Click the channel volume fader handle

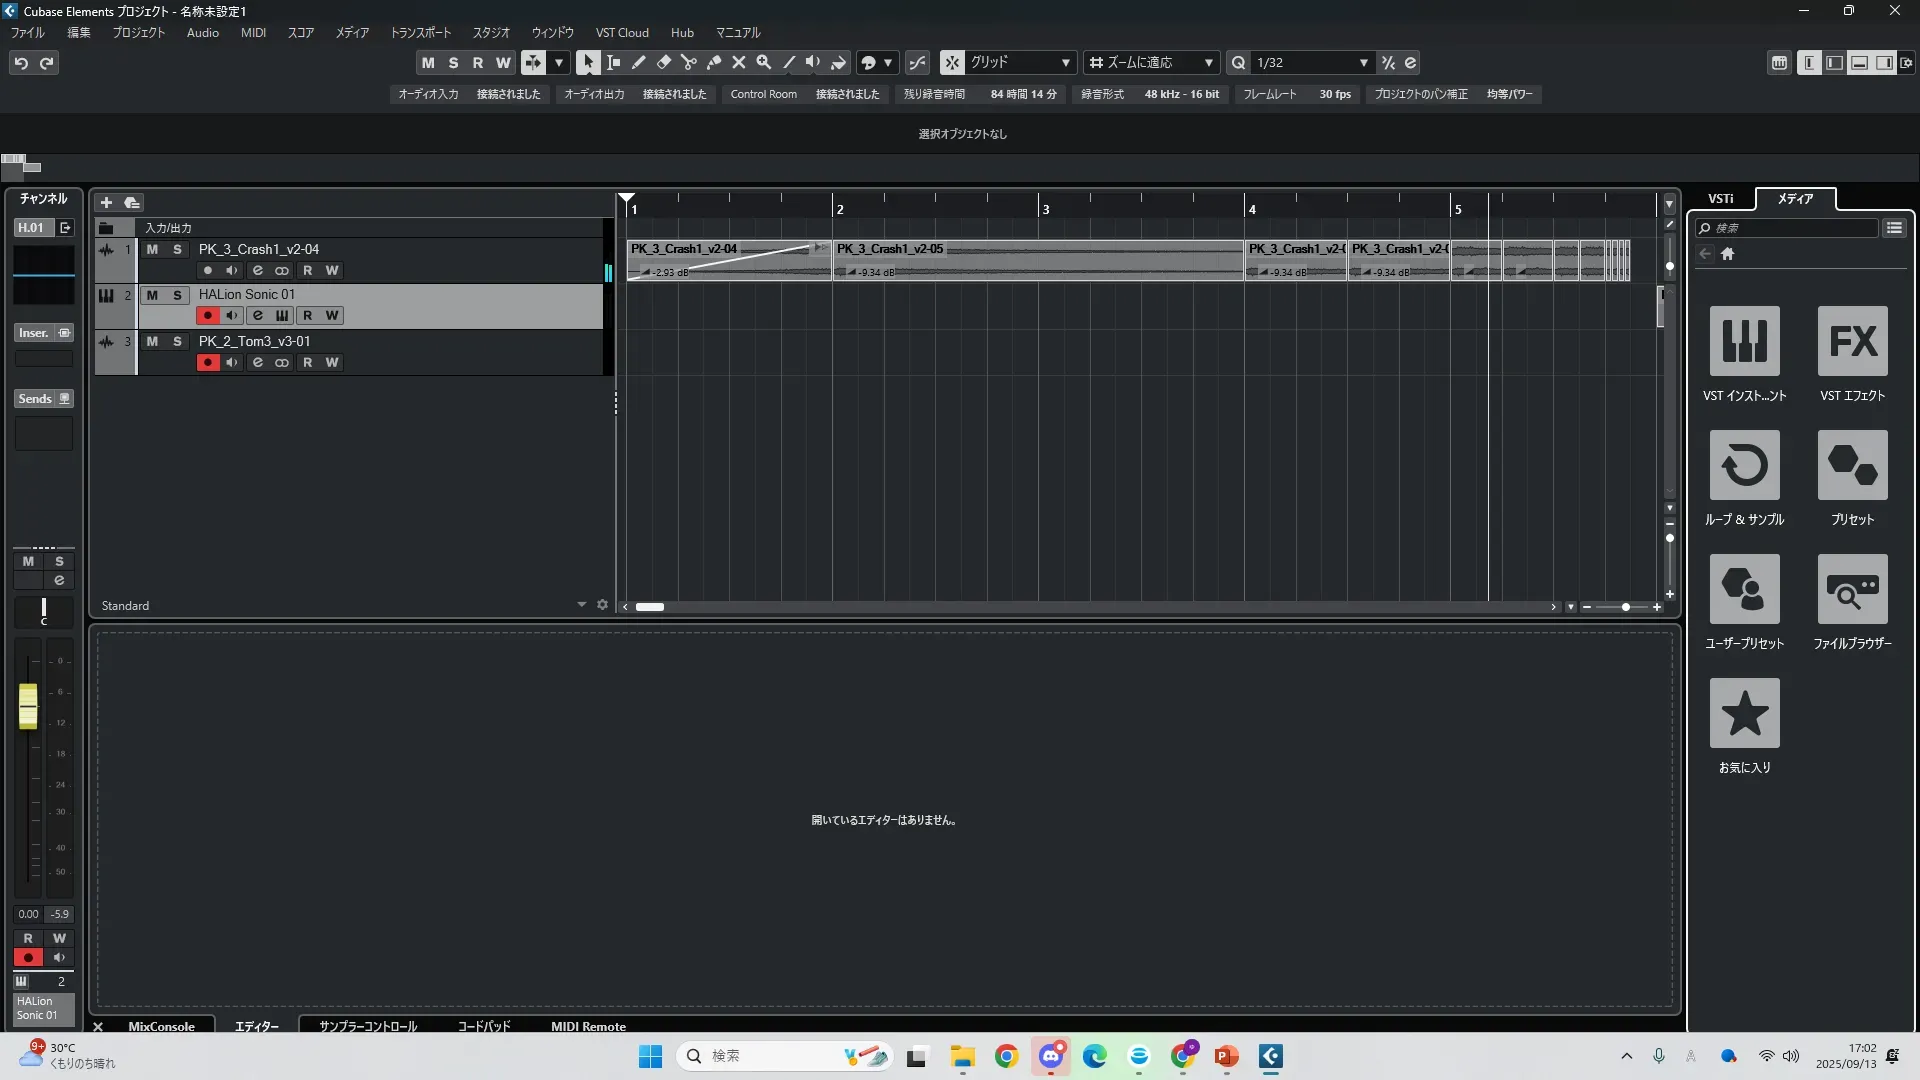tap(28, 706)
